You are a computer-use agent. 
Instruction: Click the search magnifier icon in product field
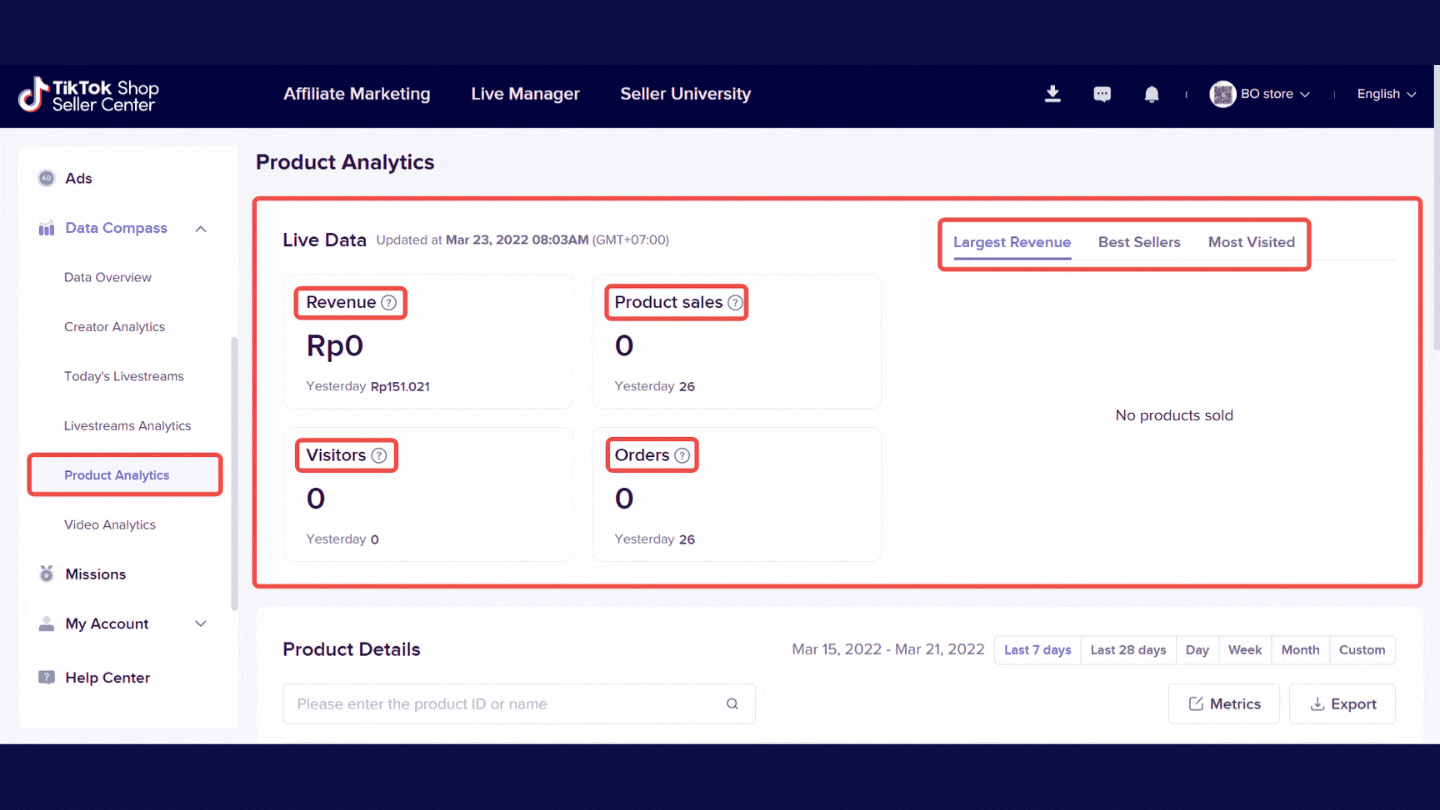coord(732,704)
